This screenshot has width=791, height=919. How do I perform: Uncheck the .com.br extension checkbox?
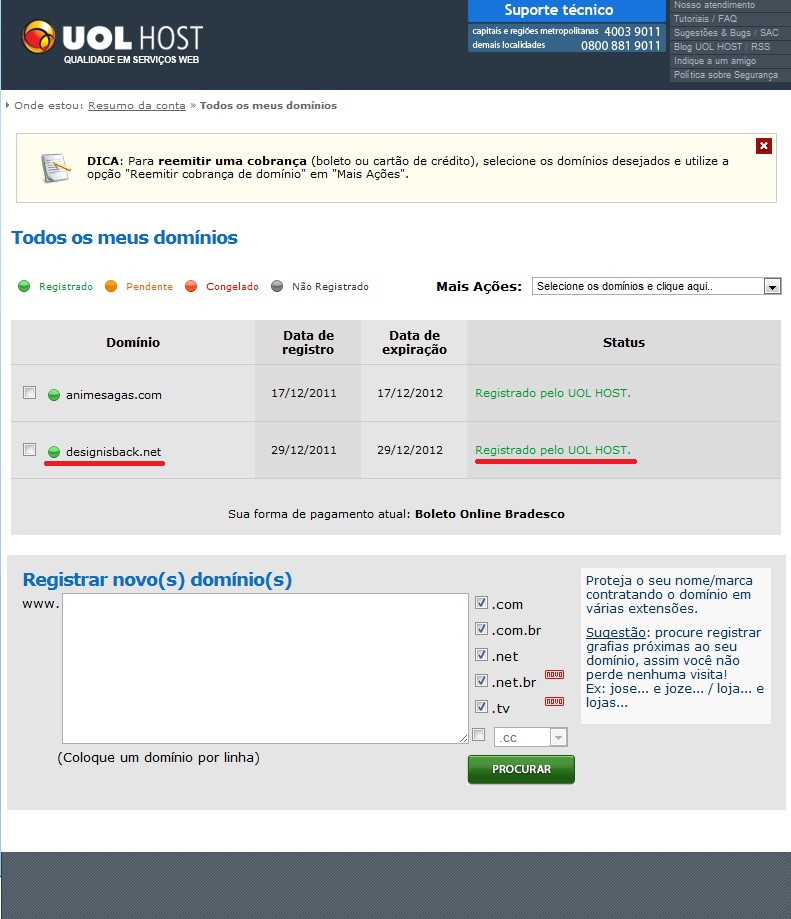[482, 629]
